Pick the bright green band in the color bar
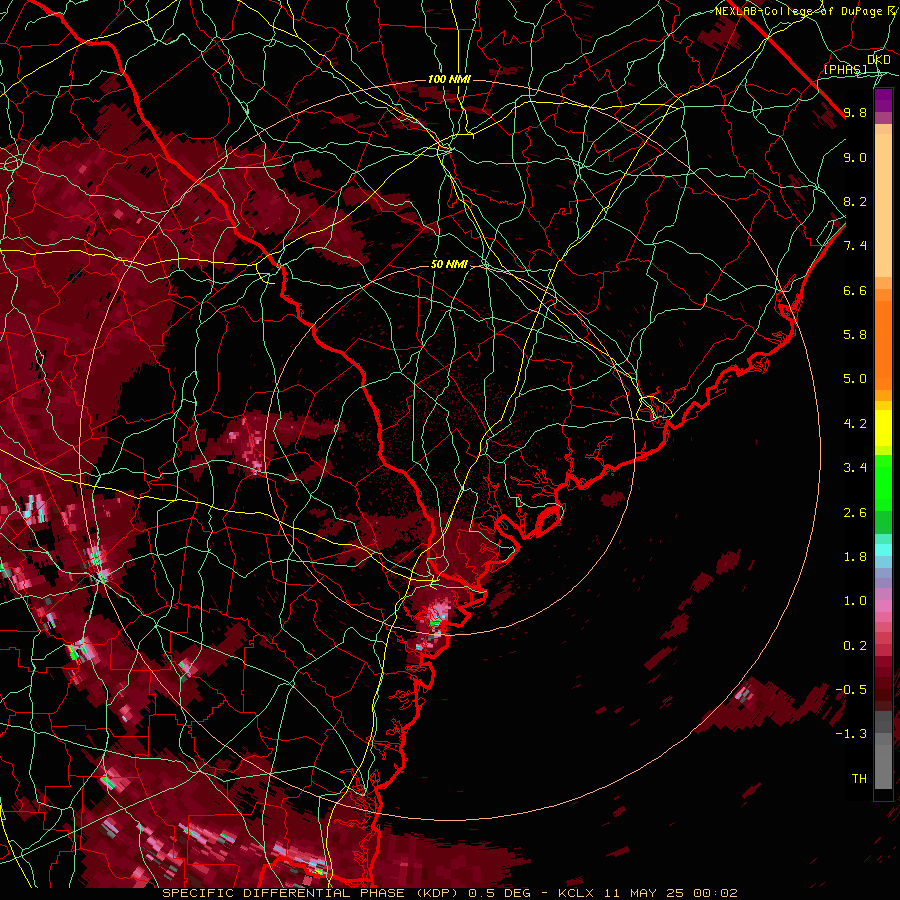 [x=883, y=482]
